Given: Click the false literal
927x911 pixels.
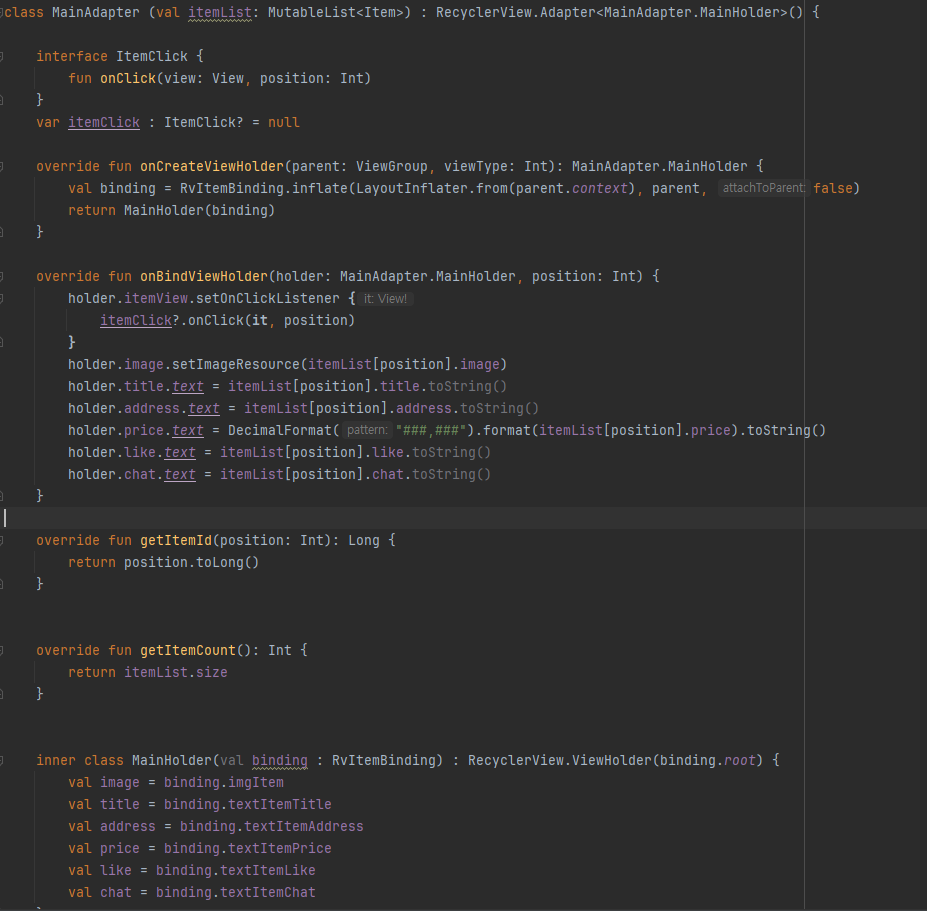Looking at the screenshot, I should point(832,189).
